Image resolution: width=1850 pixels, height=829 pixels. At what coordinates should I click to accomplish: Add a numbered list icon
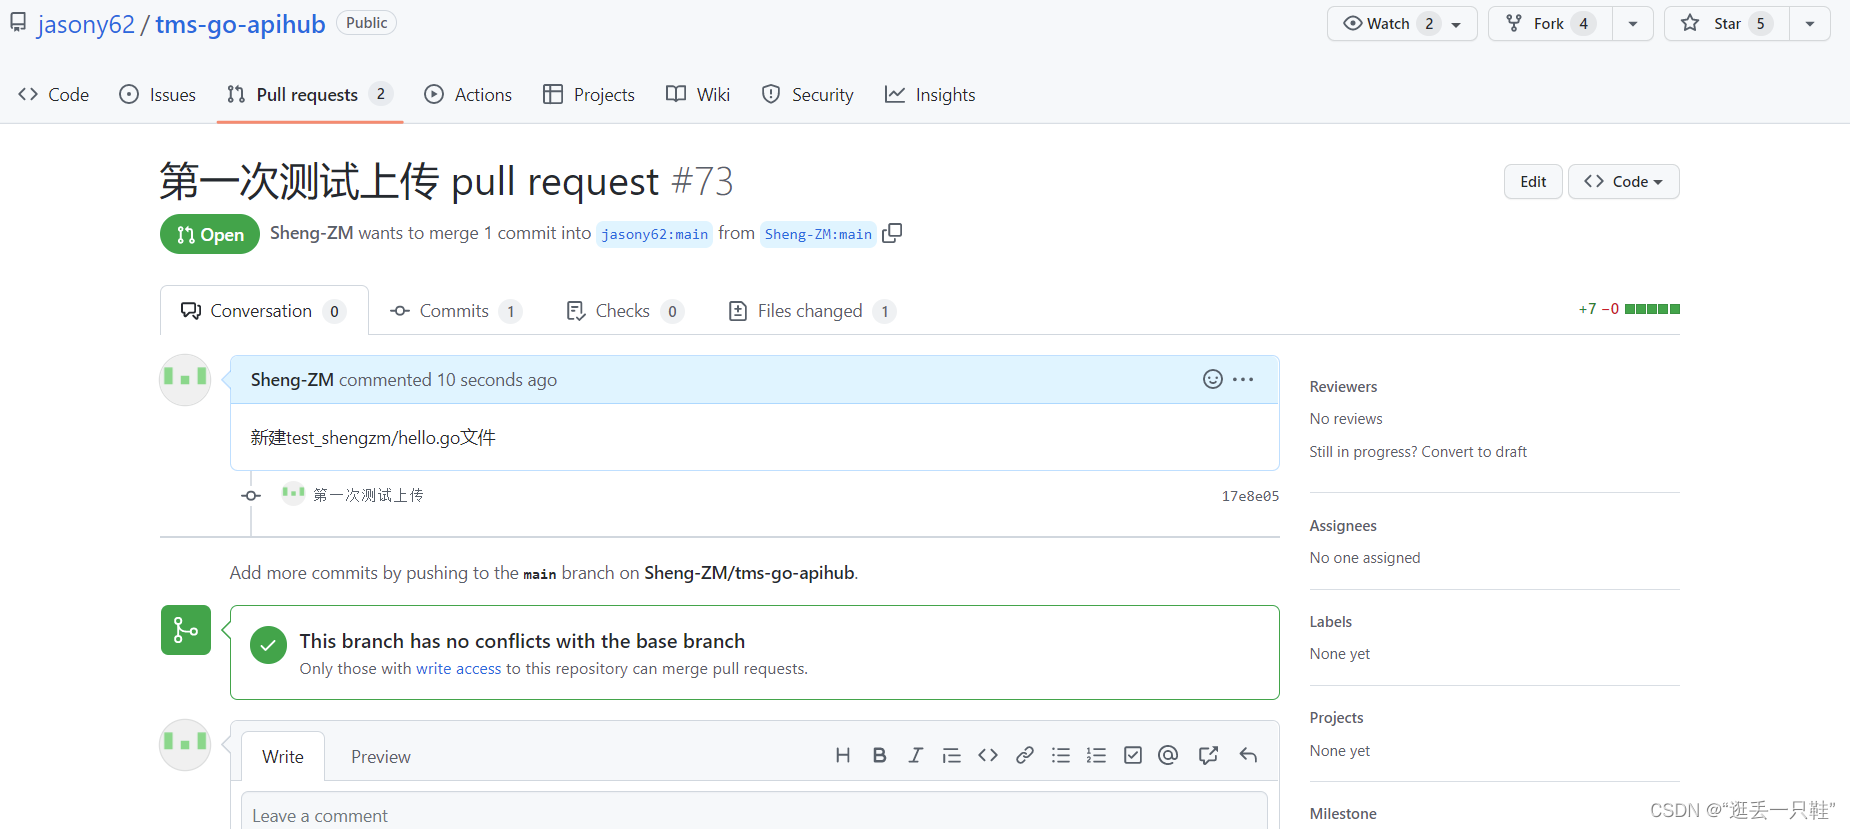pyautogui.click(x=1096, y=755)
